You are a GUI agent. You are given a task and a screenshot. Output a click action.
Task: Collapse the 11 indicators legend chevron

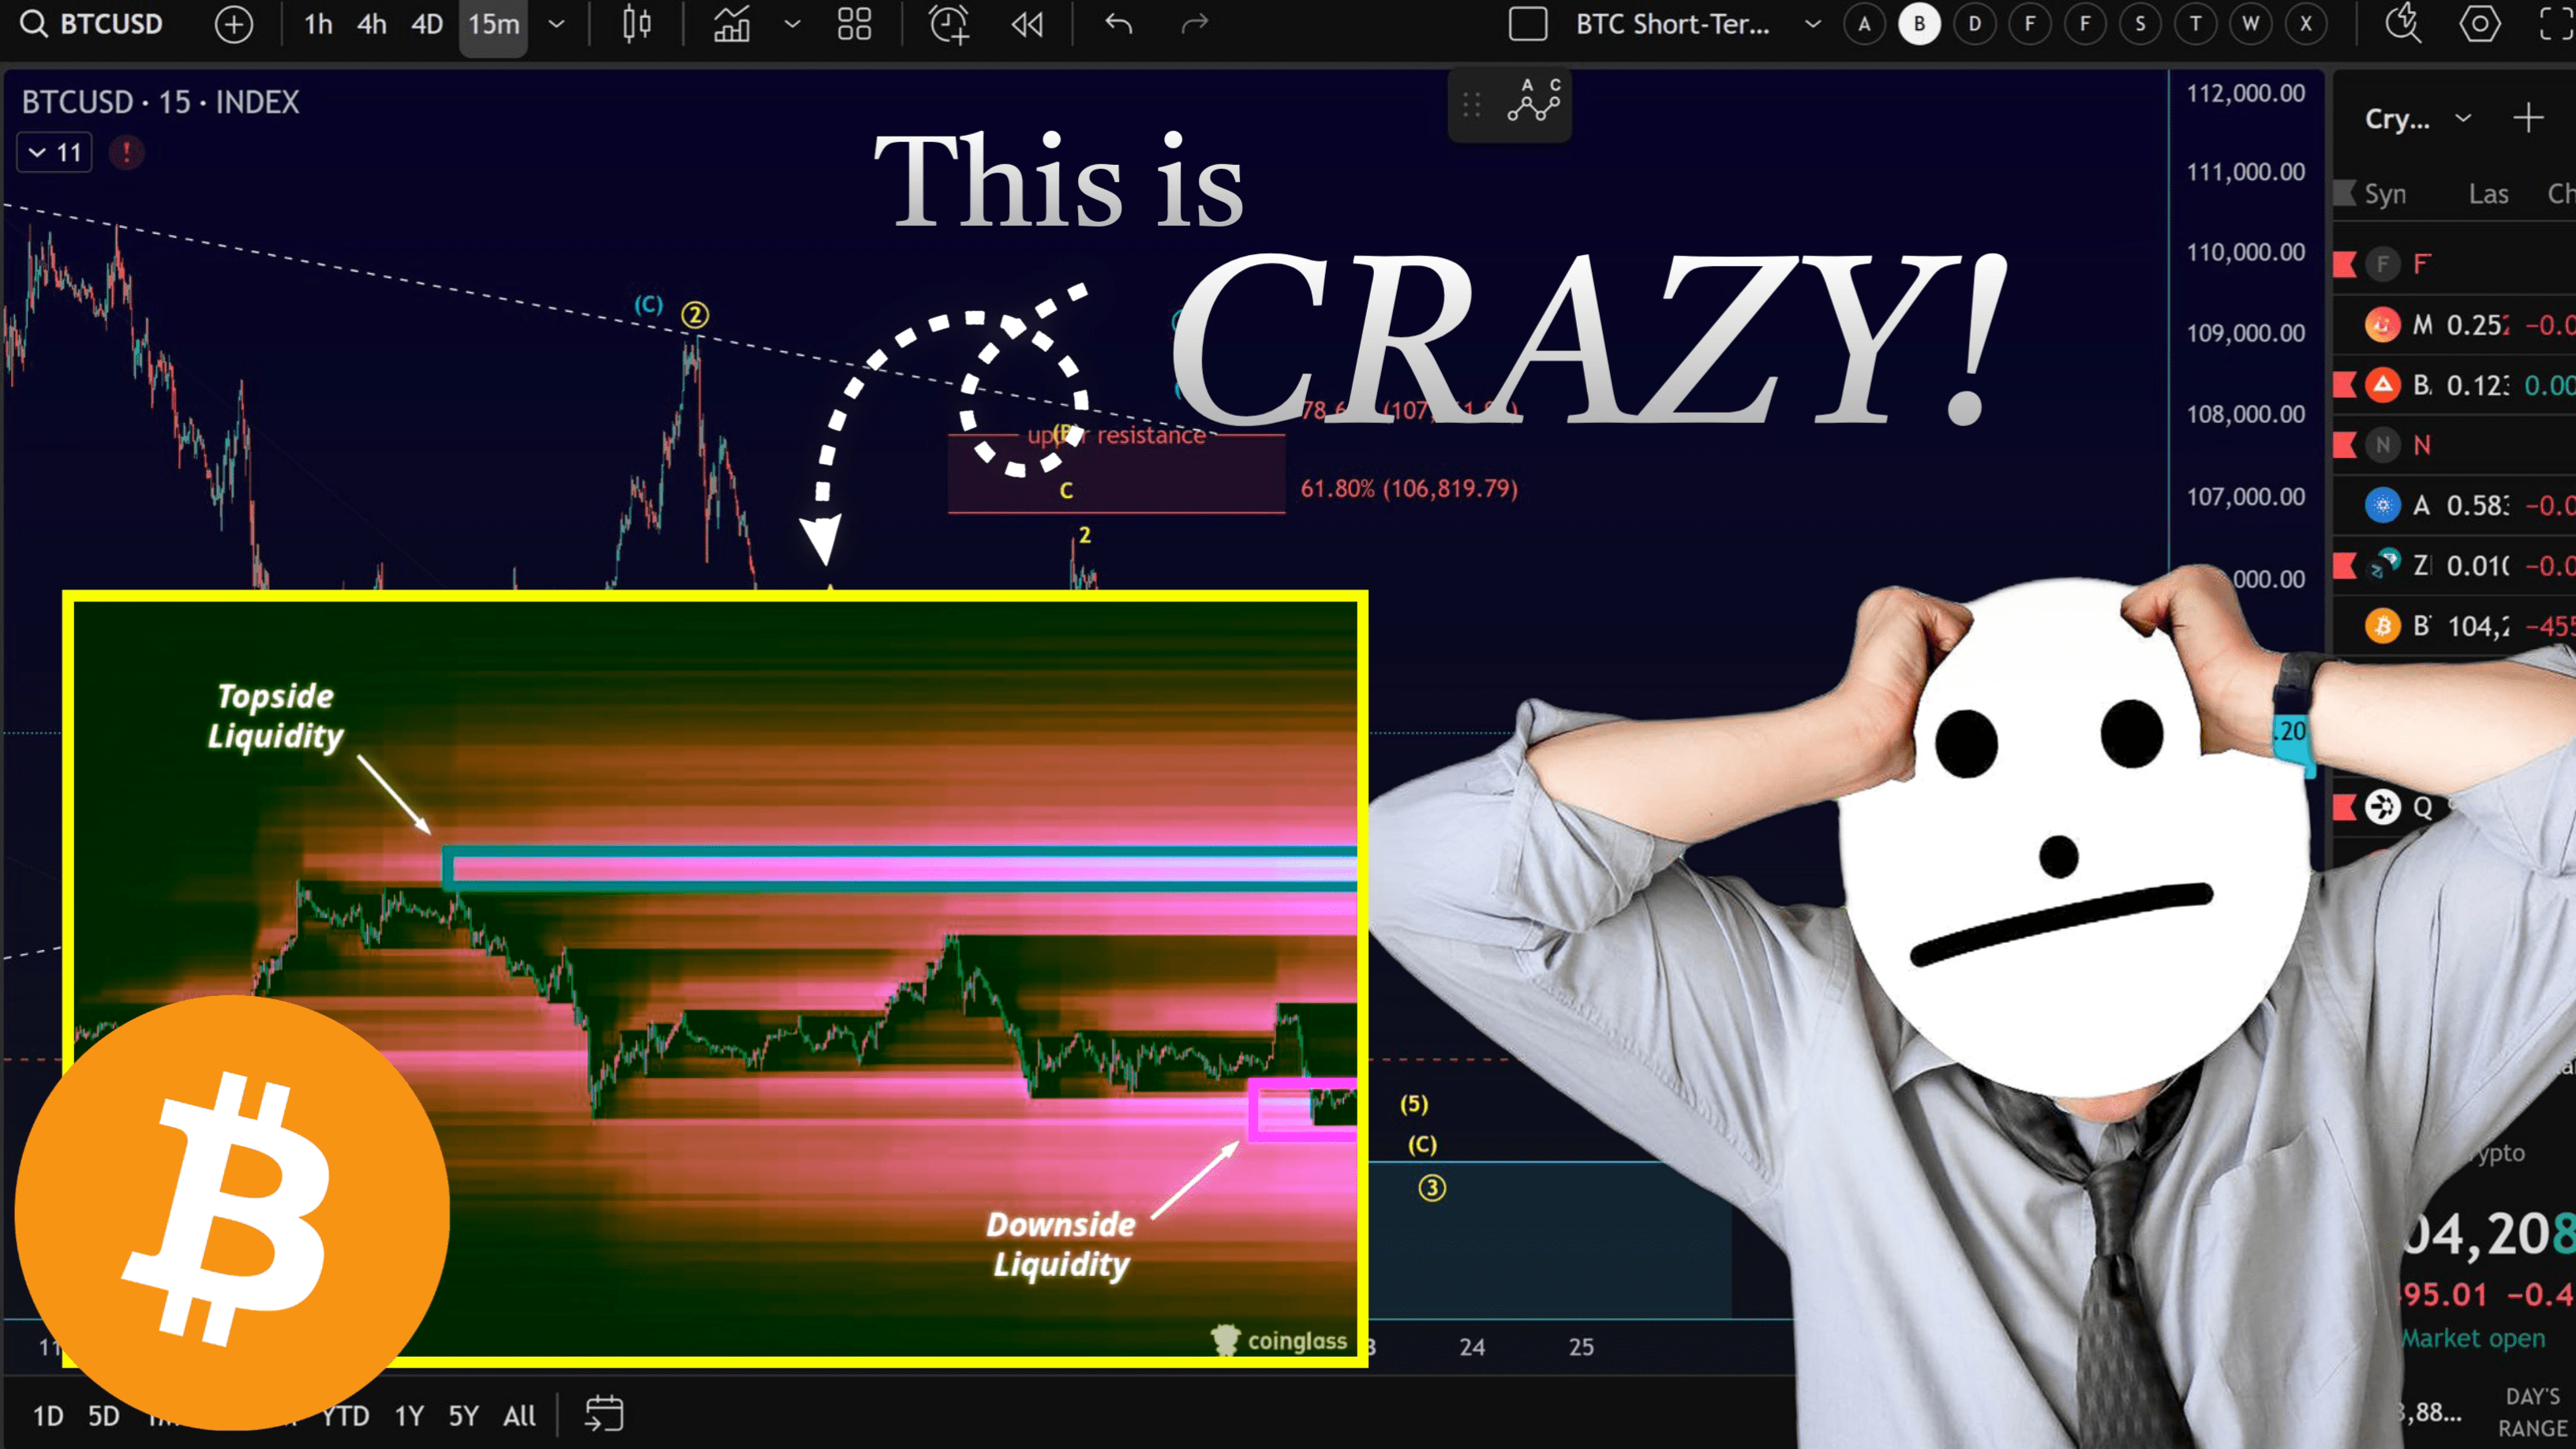pyautogui.click(x=38, y=153)
